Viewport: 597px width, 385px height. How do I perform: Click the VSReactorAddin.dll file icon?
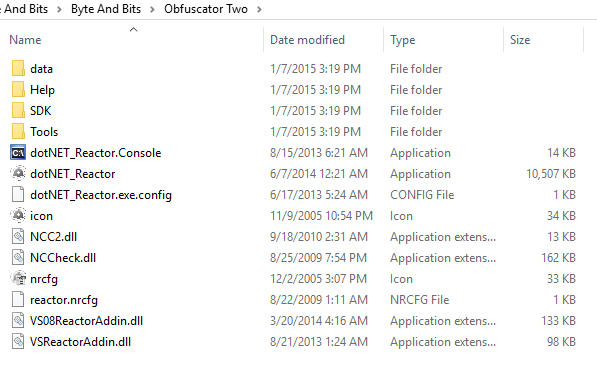pyautogui.click(x=18, y=342)
